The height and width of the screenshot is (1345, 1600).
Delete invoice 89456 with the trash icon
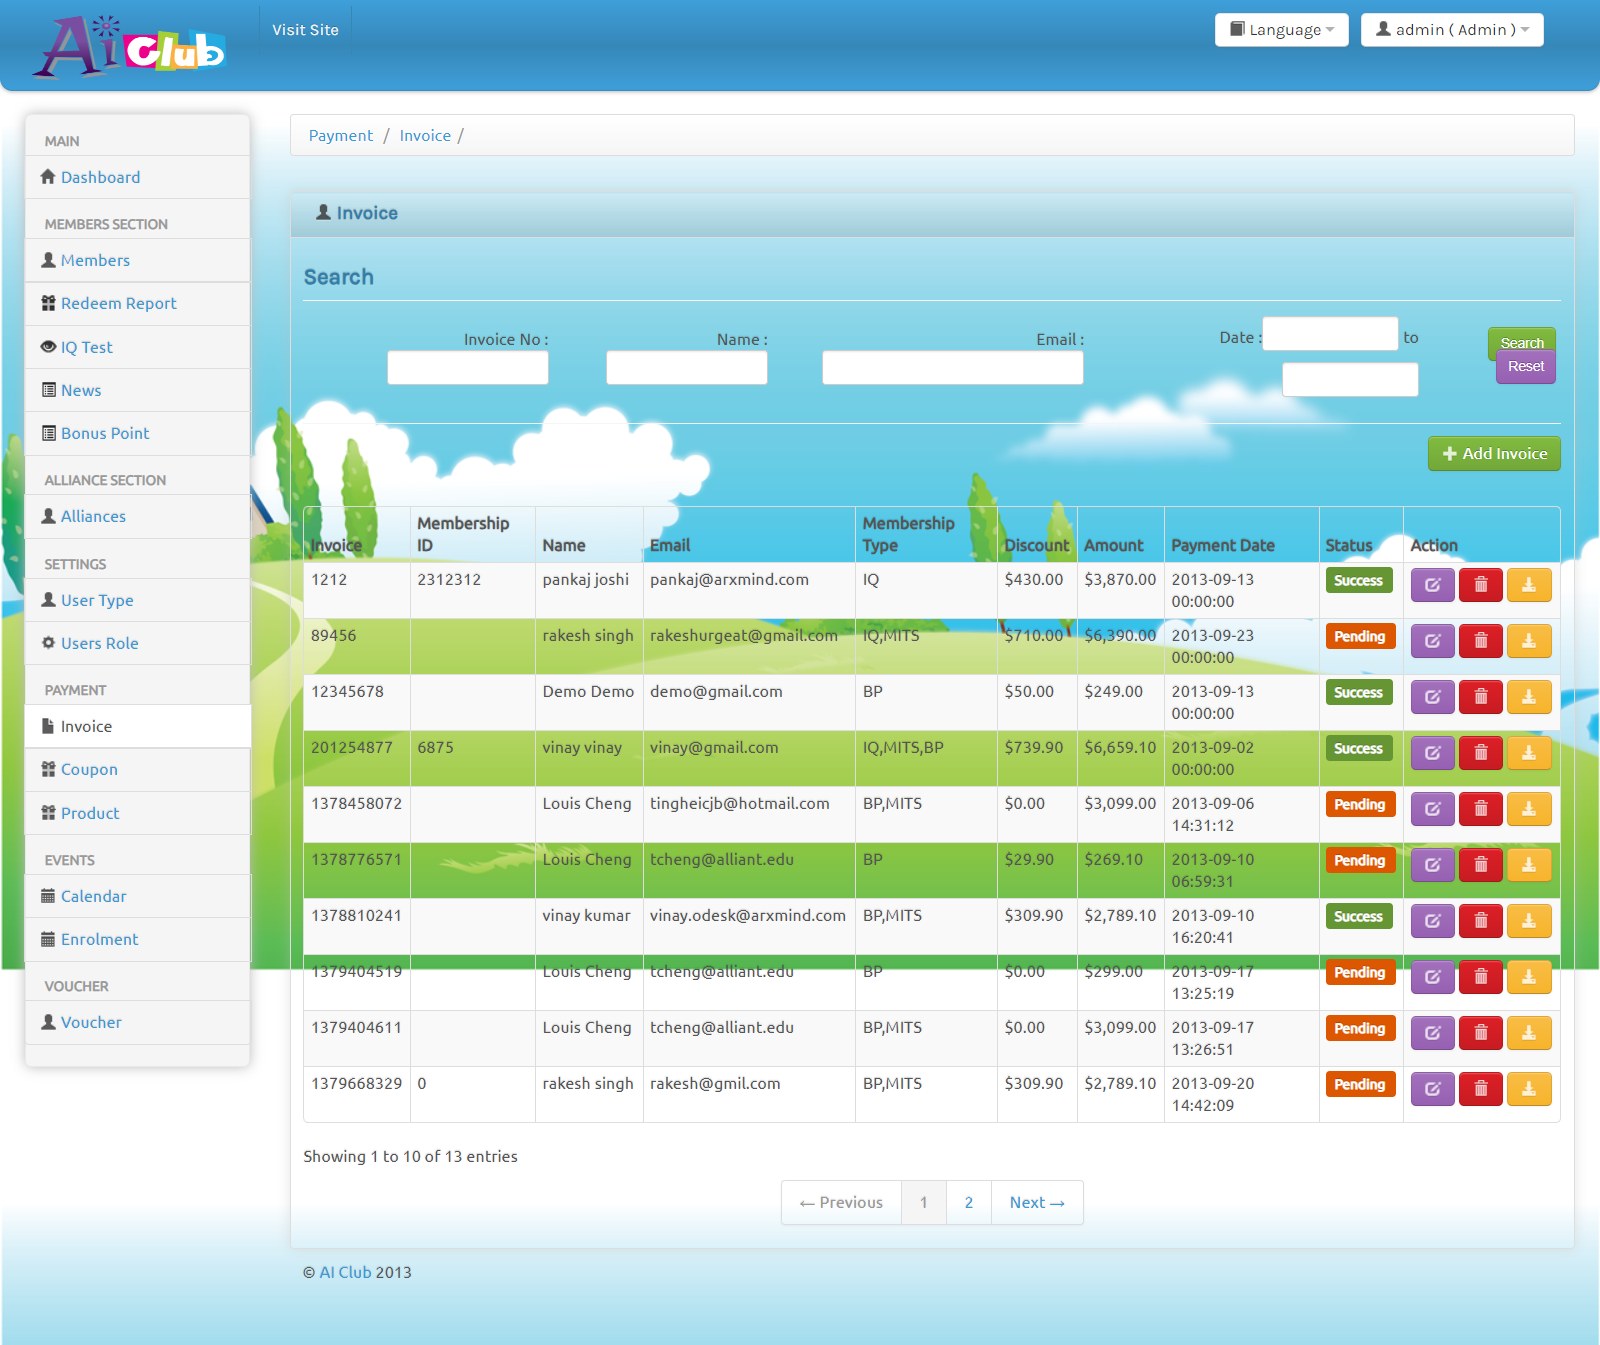click(x=1481, y=641)
